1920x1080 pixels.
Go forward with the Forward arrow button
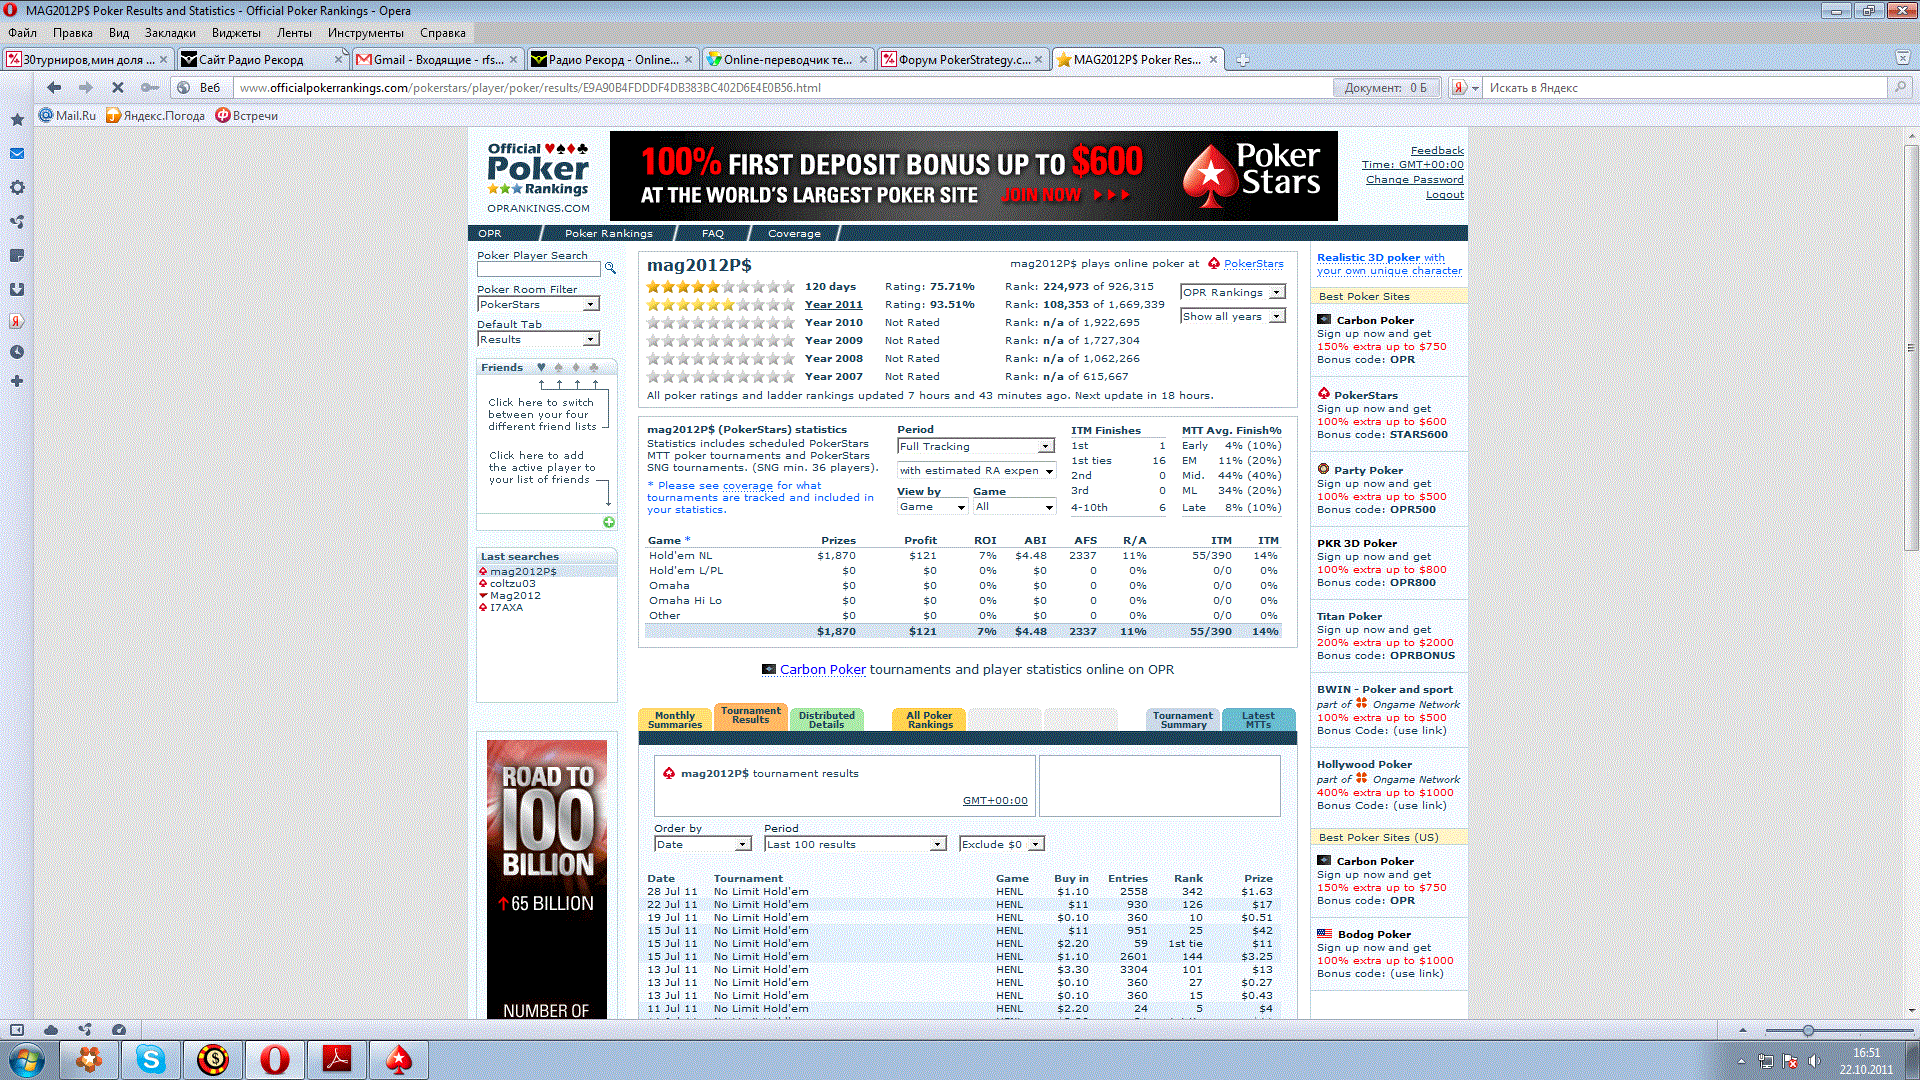coord(86,88)
